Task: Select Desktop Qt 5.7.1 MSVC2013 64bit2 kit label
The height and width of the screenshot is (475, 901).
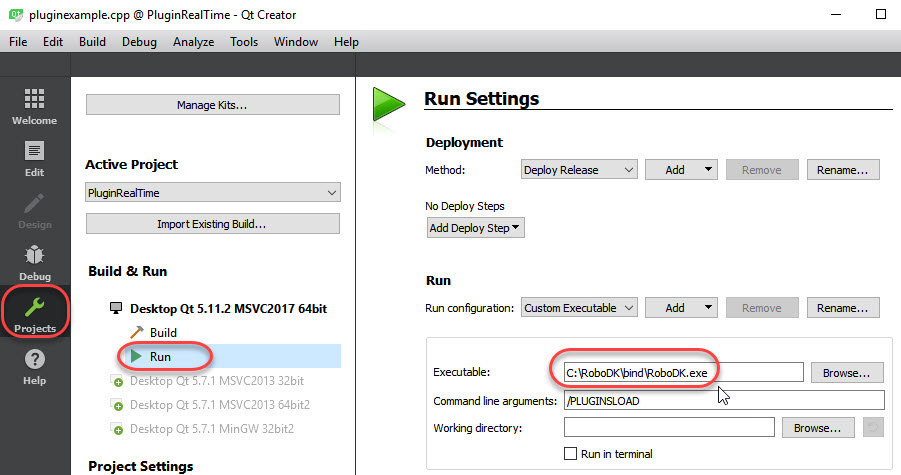Action: [220, 405]
